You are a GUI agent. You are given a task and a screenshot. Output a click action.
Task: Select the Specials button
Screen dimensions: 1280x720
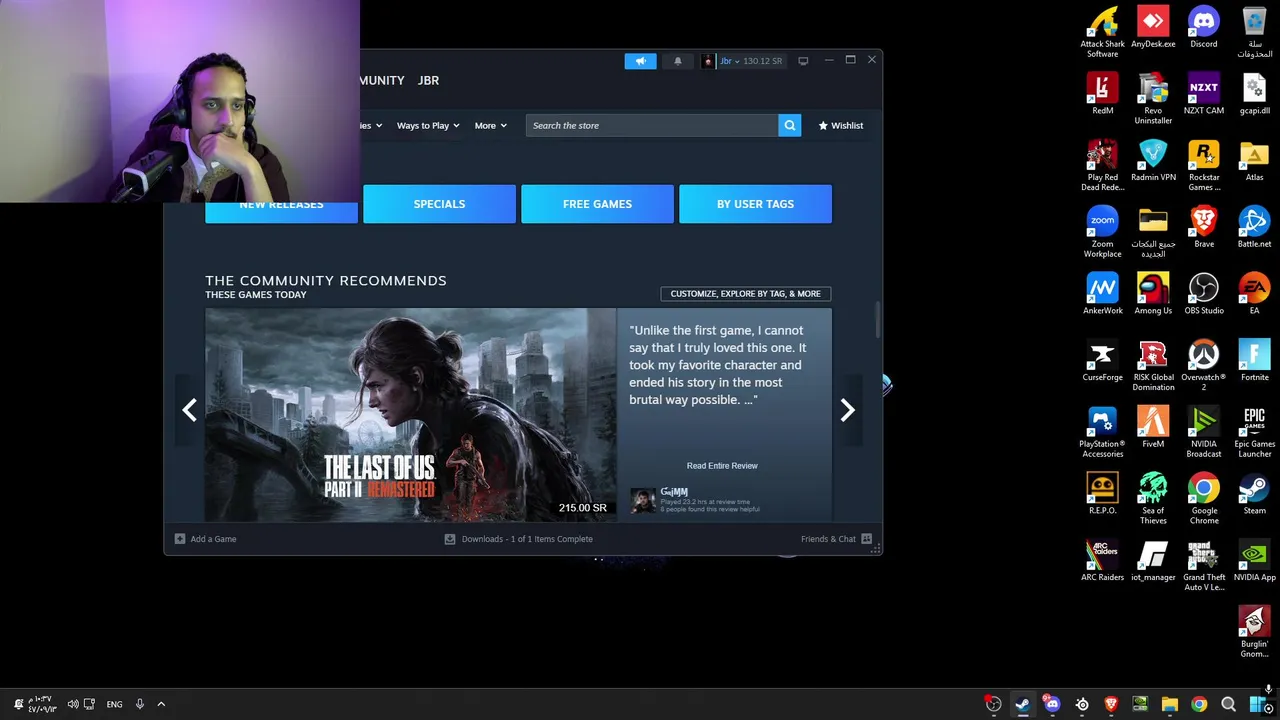pos(439,204)
